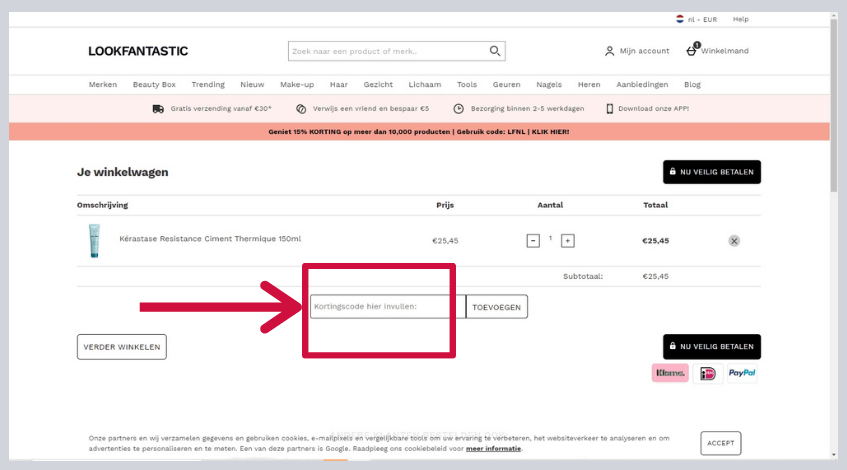This screenshot has width=847, height=470.
Task: Click the Toevoegen button
Action: point(497,307)
